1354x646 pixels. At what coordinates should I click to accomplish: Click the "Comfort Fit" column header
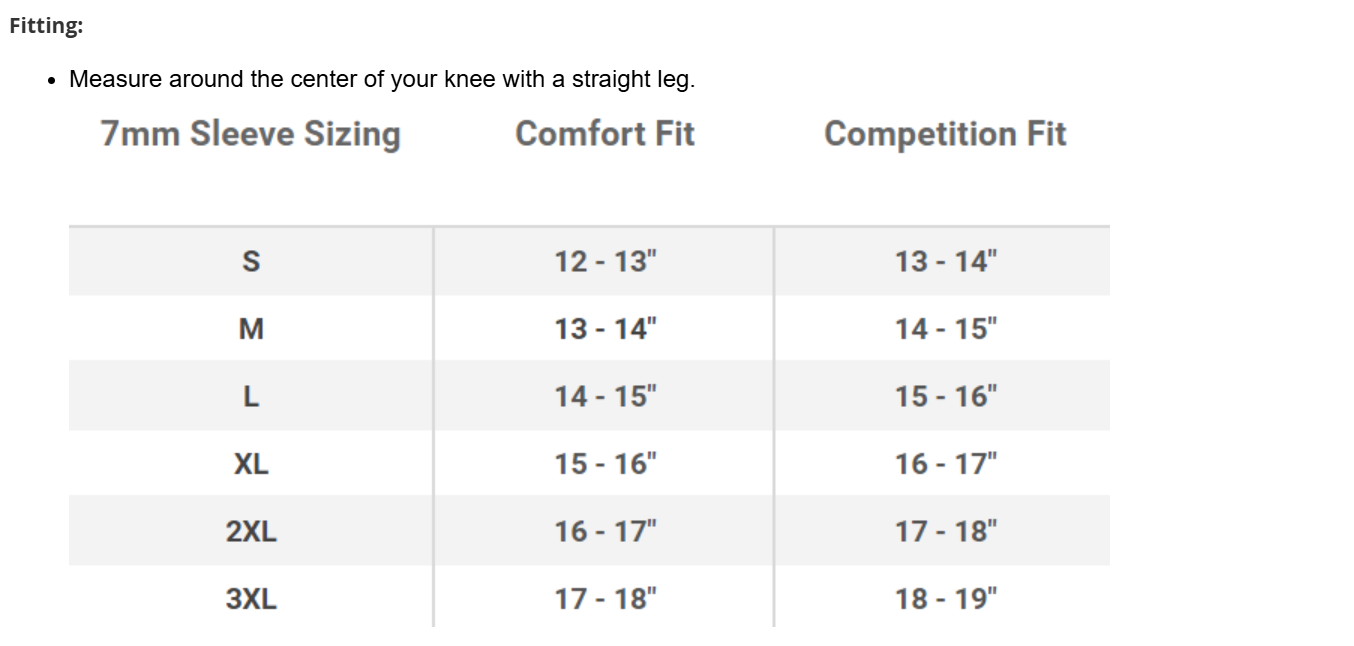click(x=604, y=134)
